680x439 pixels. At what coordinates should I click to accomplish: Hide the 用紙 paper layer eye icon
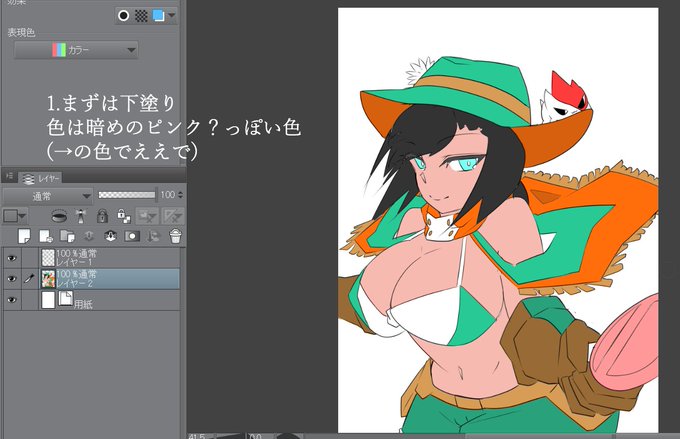[x=12, y=300]
